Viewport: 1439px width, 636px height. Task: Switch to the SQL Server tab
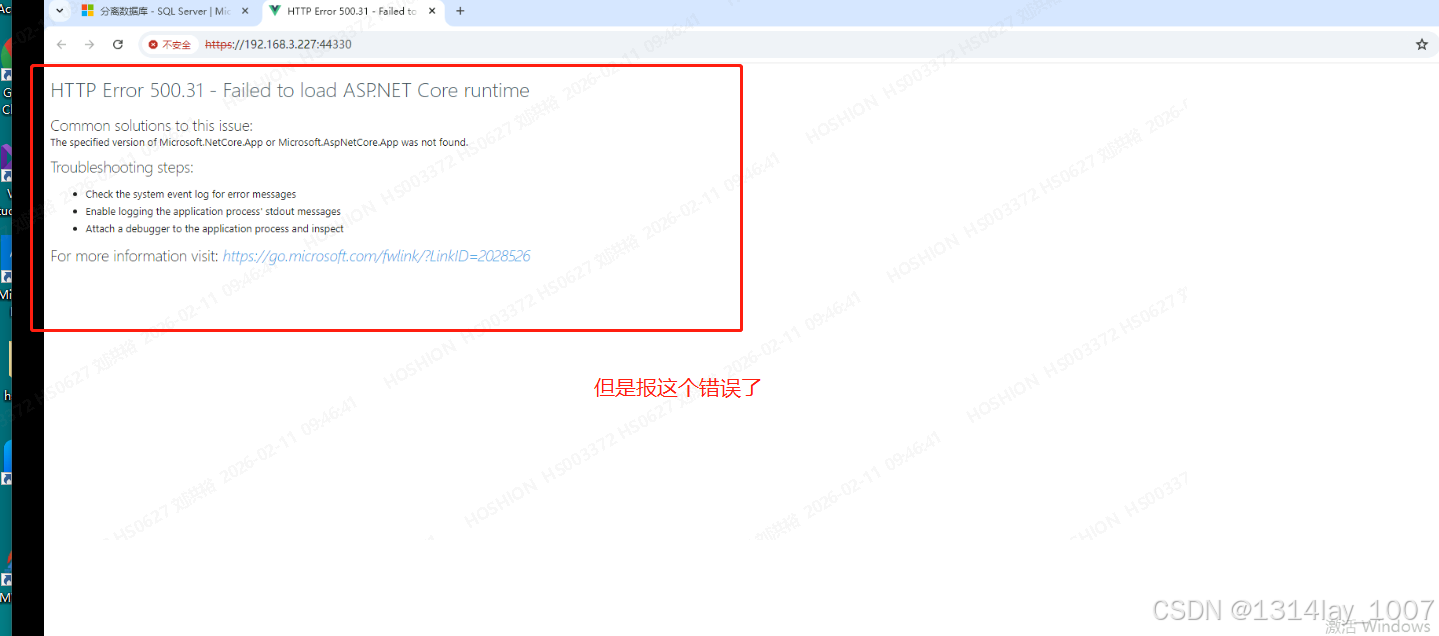pos(166,11)
